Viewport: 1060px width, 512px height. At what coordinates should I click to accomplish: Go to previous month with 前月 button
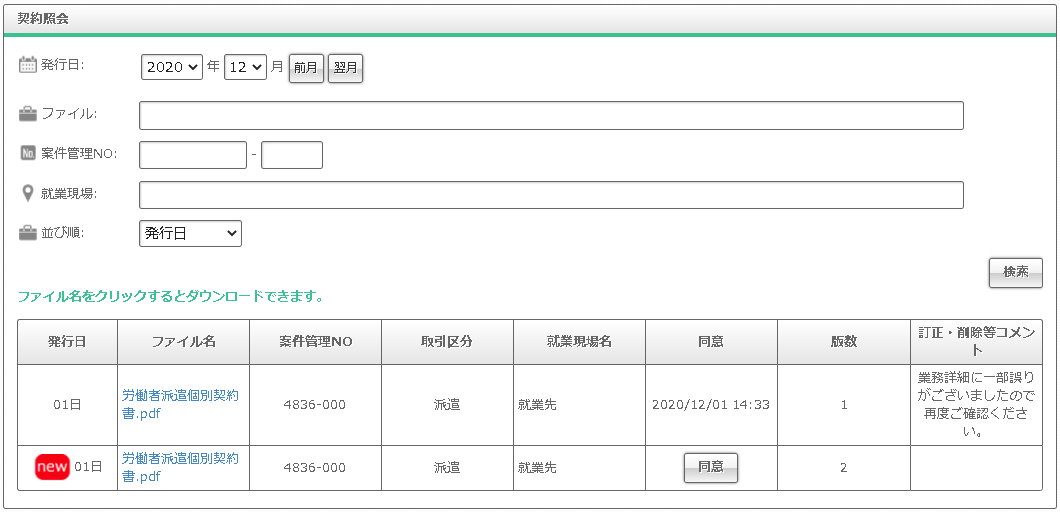pos(306,68)
